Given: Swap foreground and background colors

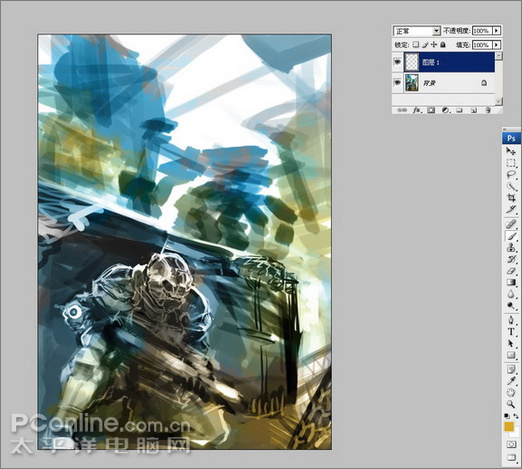Looking at the screenshot, I should (516, 416).
